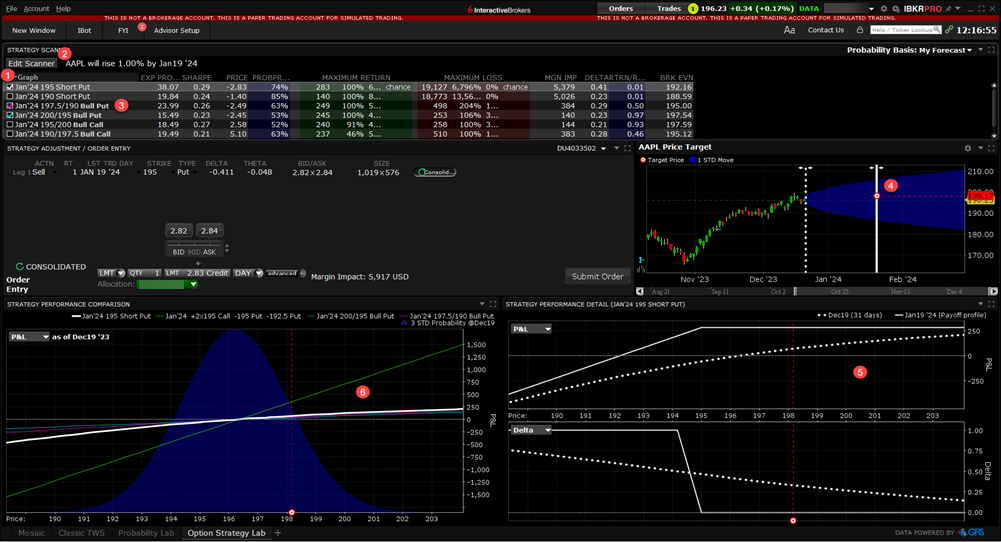Open the Account menu
1001x542 pixels.
pyautogui.click(x=36, y=9)
